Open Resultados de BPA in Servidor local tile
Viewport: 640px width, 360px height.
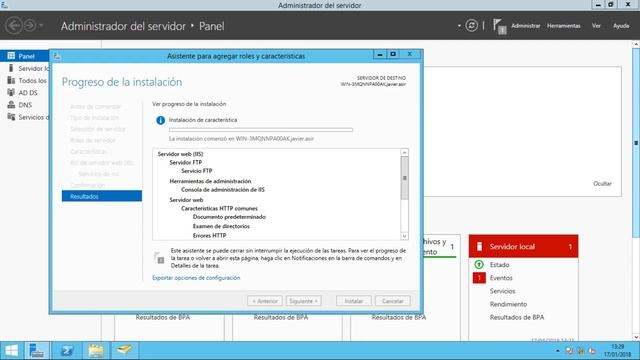[517, 317]
